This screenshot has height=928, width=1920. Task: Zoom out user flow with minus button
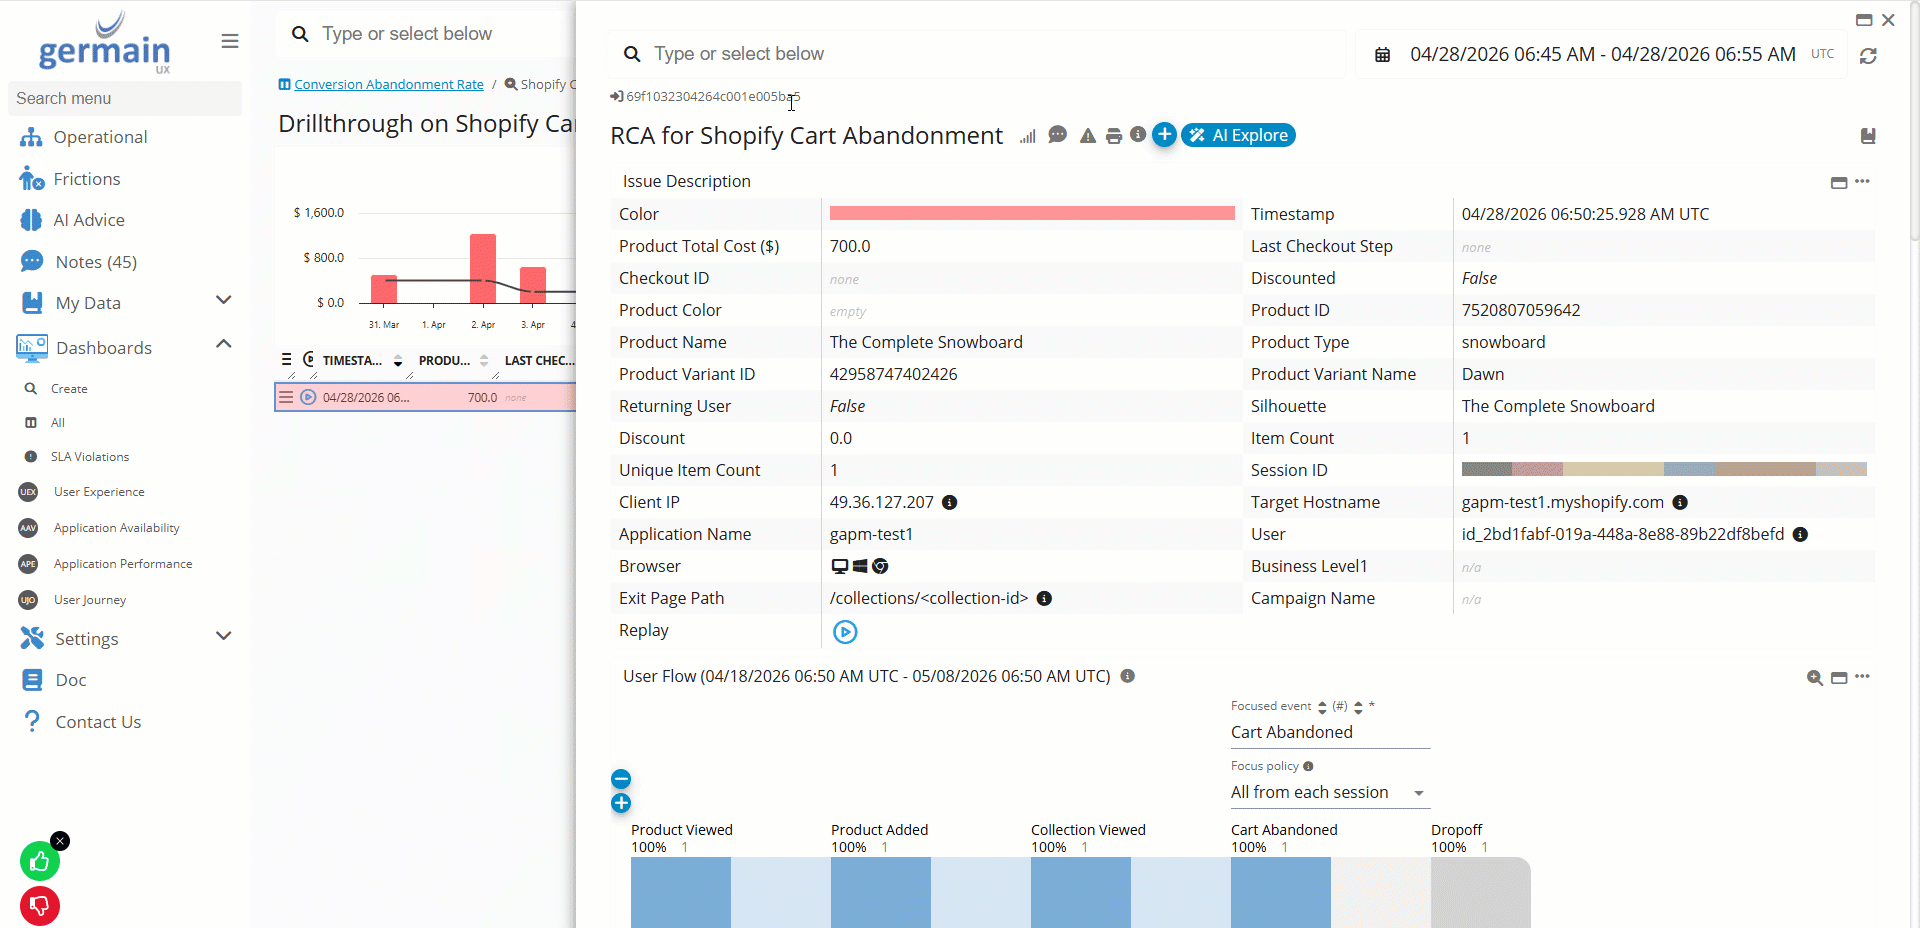(621, 779)
